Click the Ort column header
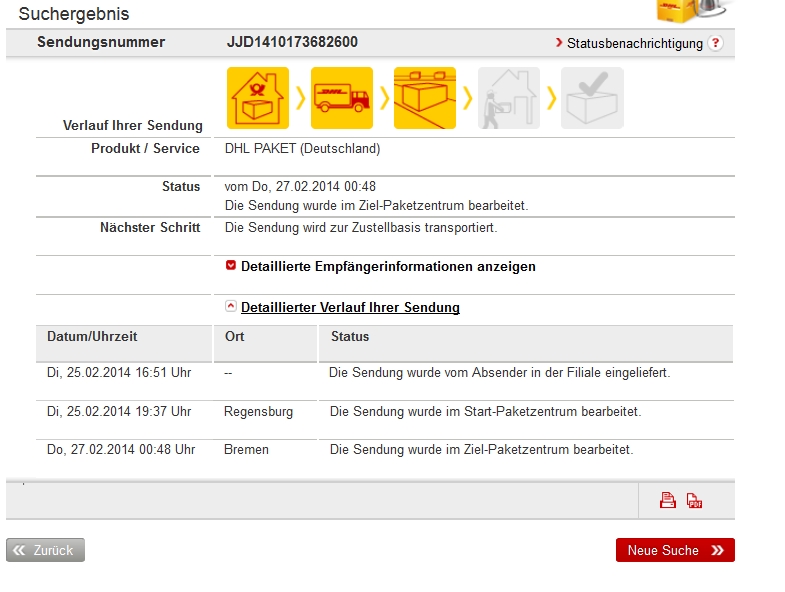Screen dimensions: 785x592 point(235,337)
